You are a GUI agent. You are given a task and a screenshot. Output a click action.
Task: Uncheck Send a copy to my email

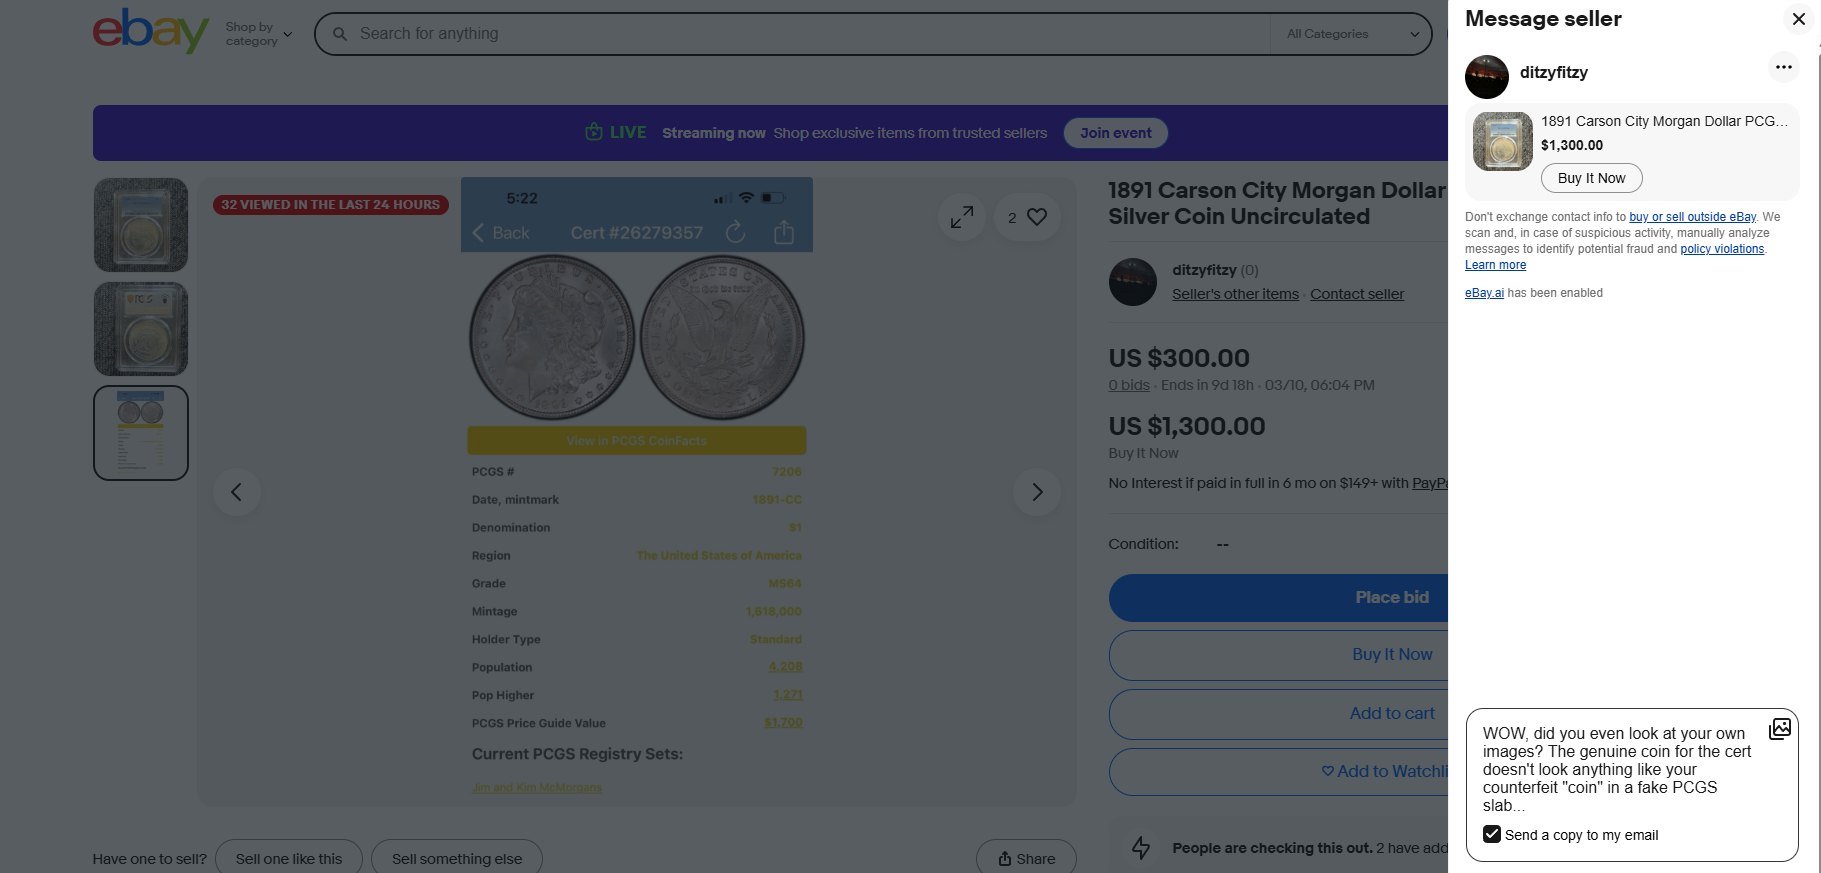tap(1492, 834)
